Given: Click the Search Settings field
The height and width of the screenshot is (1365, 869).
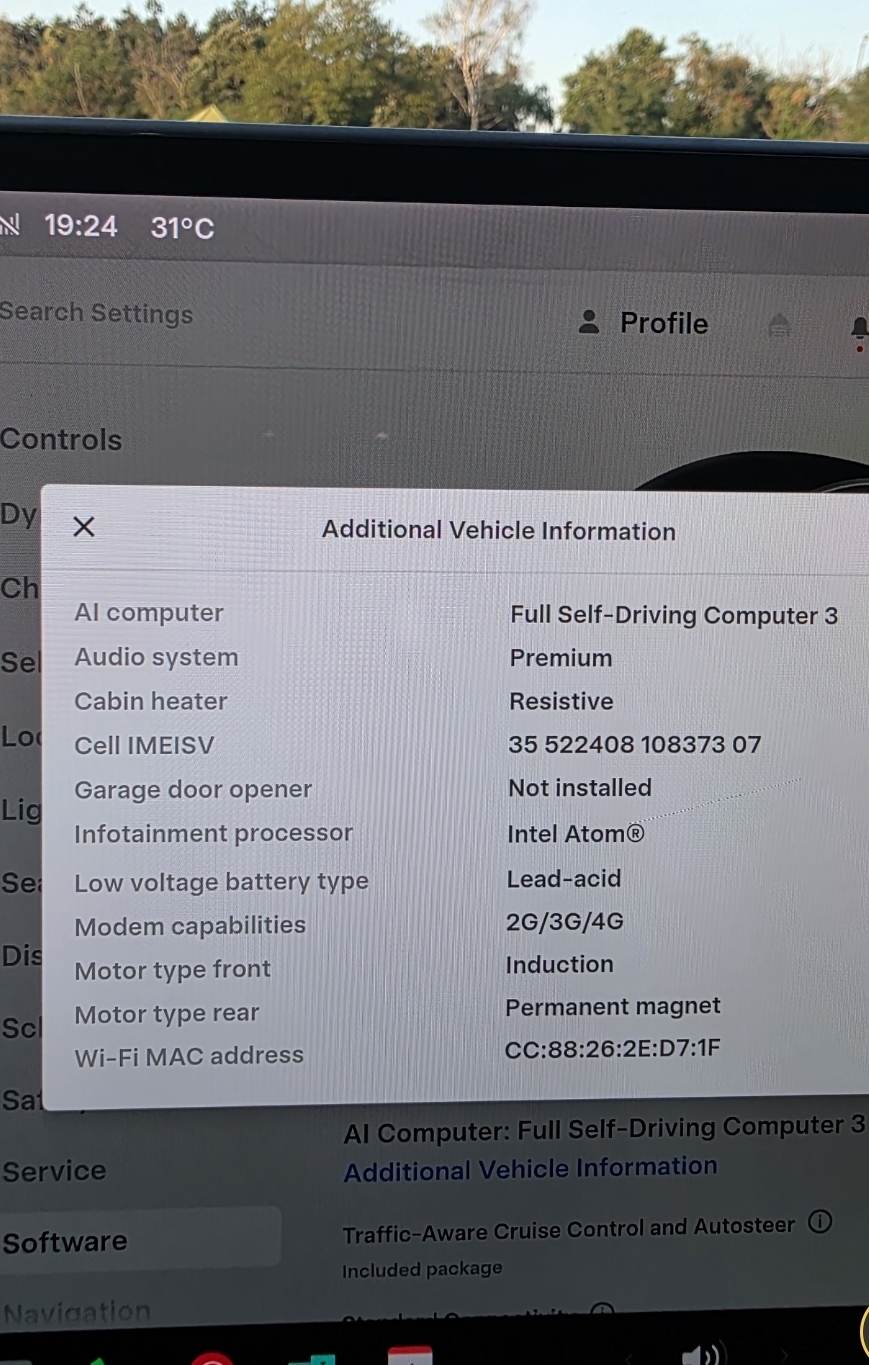Looking at the screenshot, I should click(97, 313).
